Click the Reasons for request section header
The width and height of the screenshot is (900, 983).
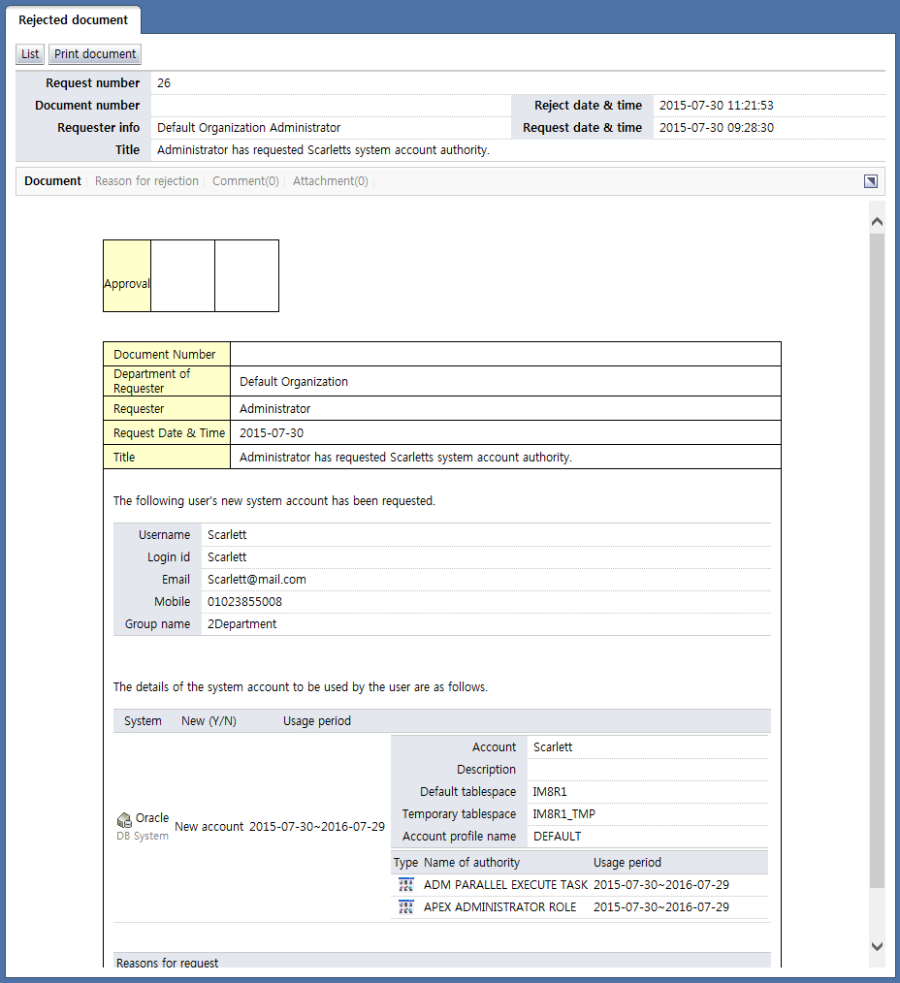click(x=167, y=962)
